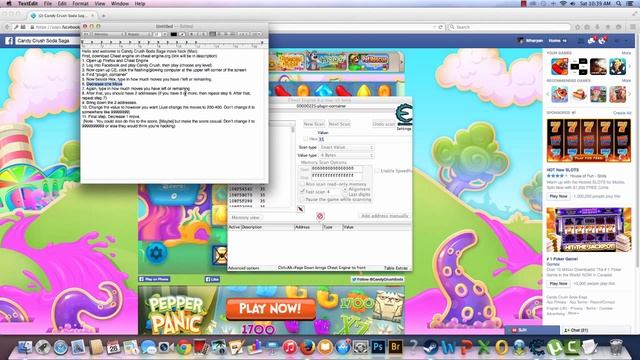640x360 pixels.
Task: Open TextEdit list bullets dropdown
Action: [x=255, y=34]
